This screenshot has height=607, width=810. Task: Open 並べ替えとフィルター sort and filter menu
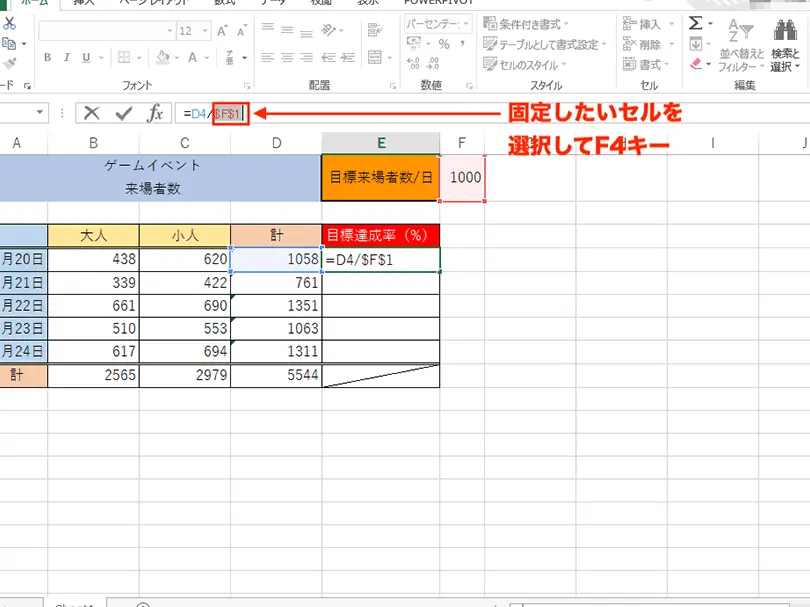click(741, 45)
